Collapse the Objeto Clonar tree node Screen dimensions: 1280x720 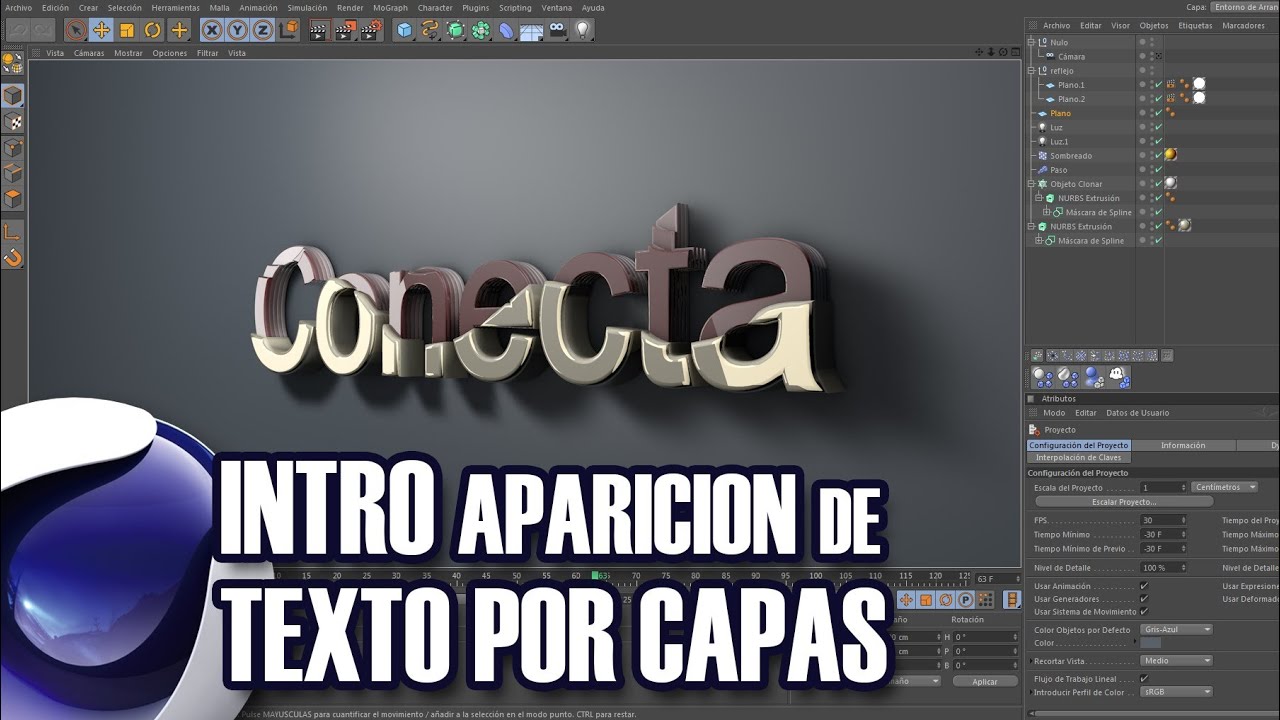tap(1031, 184)
